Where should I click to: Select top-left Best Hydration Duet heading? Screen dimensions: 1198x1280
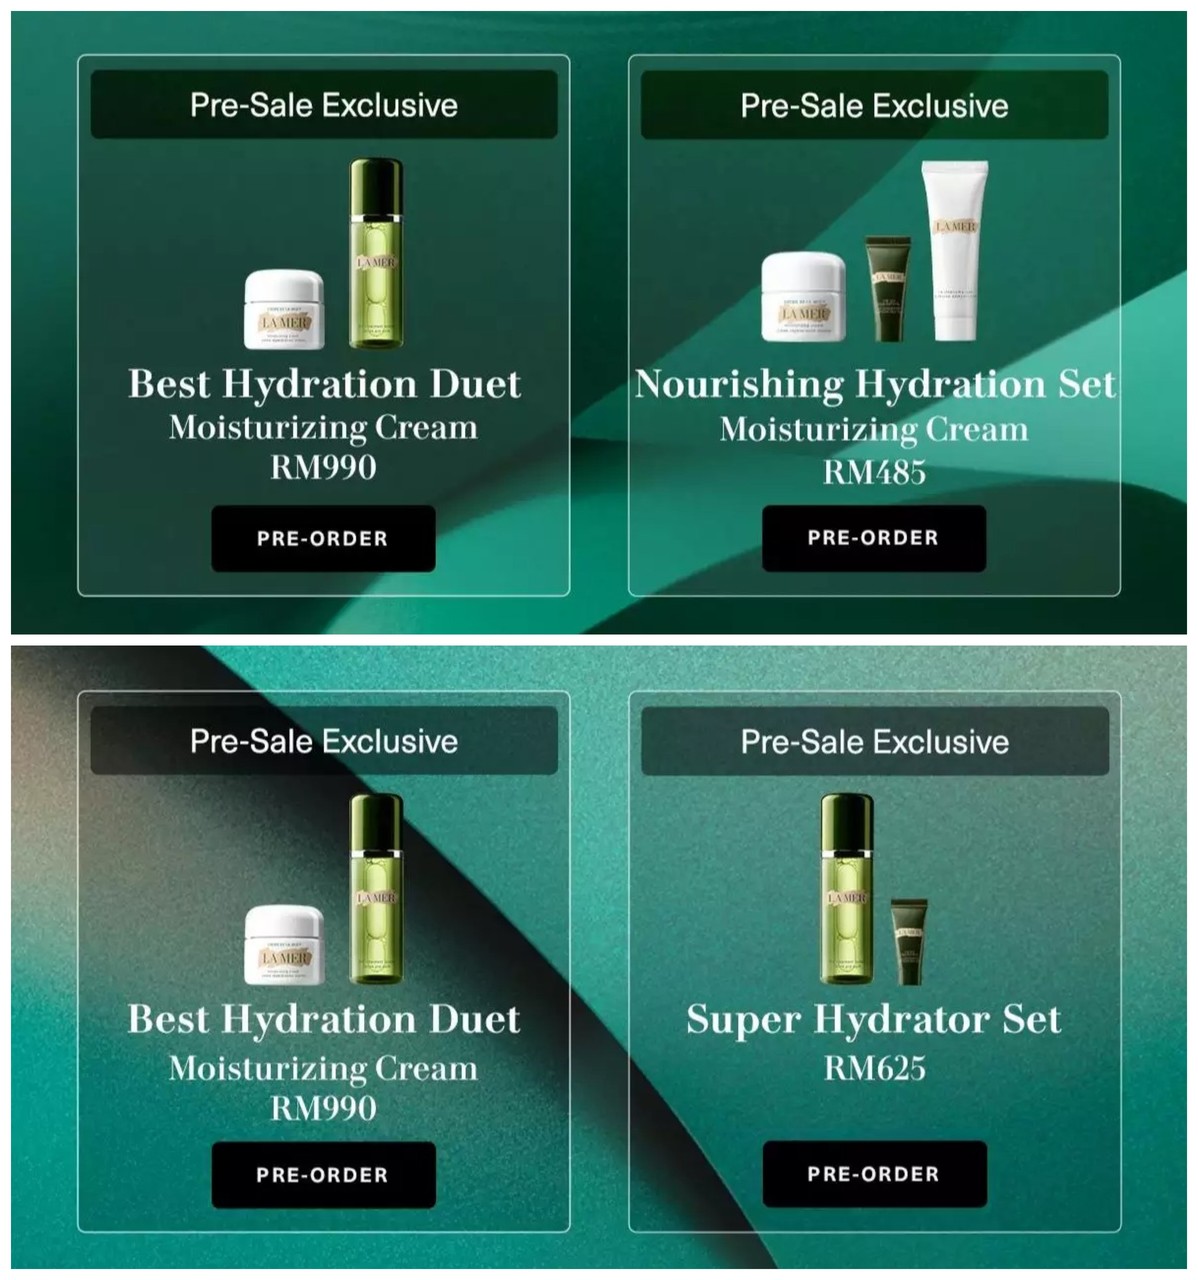pos(324,384)
